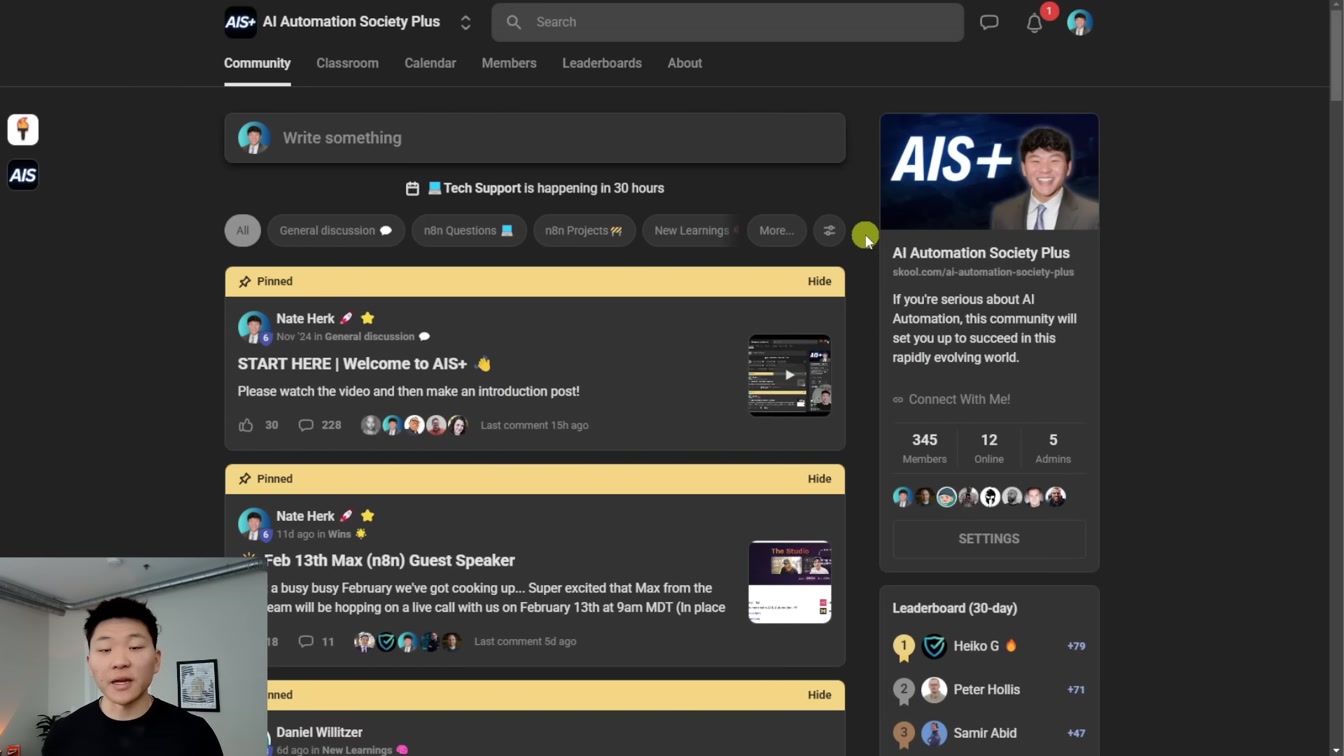
Task: Expand the More... categories dropdown
Action: click(777, 231)
